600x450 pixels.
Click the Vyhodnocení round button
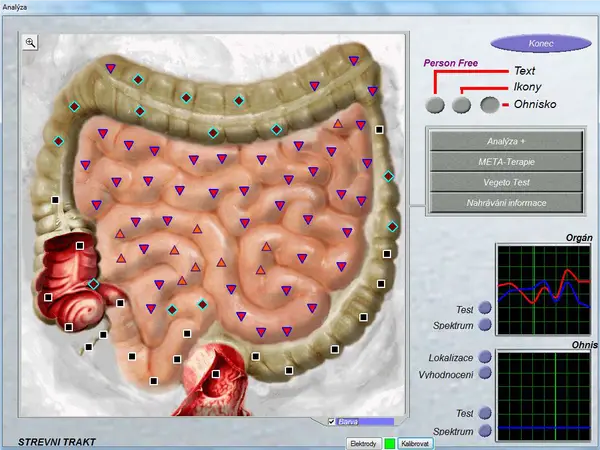(x=485, y=373)
